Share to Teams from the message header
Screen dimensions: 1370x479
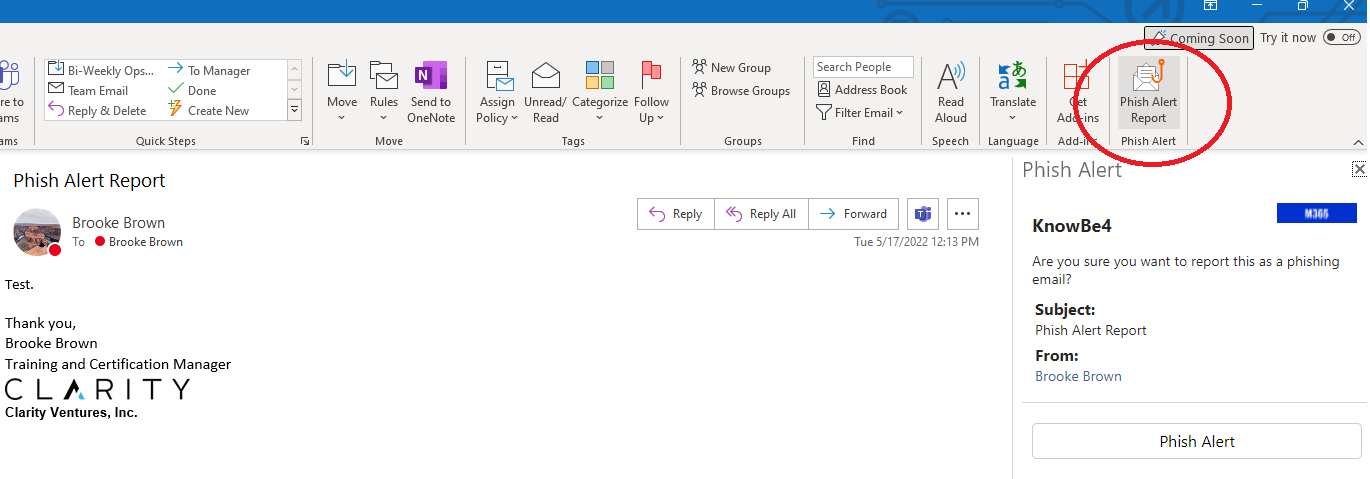923,213
